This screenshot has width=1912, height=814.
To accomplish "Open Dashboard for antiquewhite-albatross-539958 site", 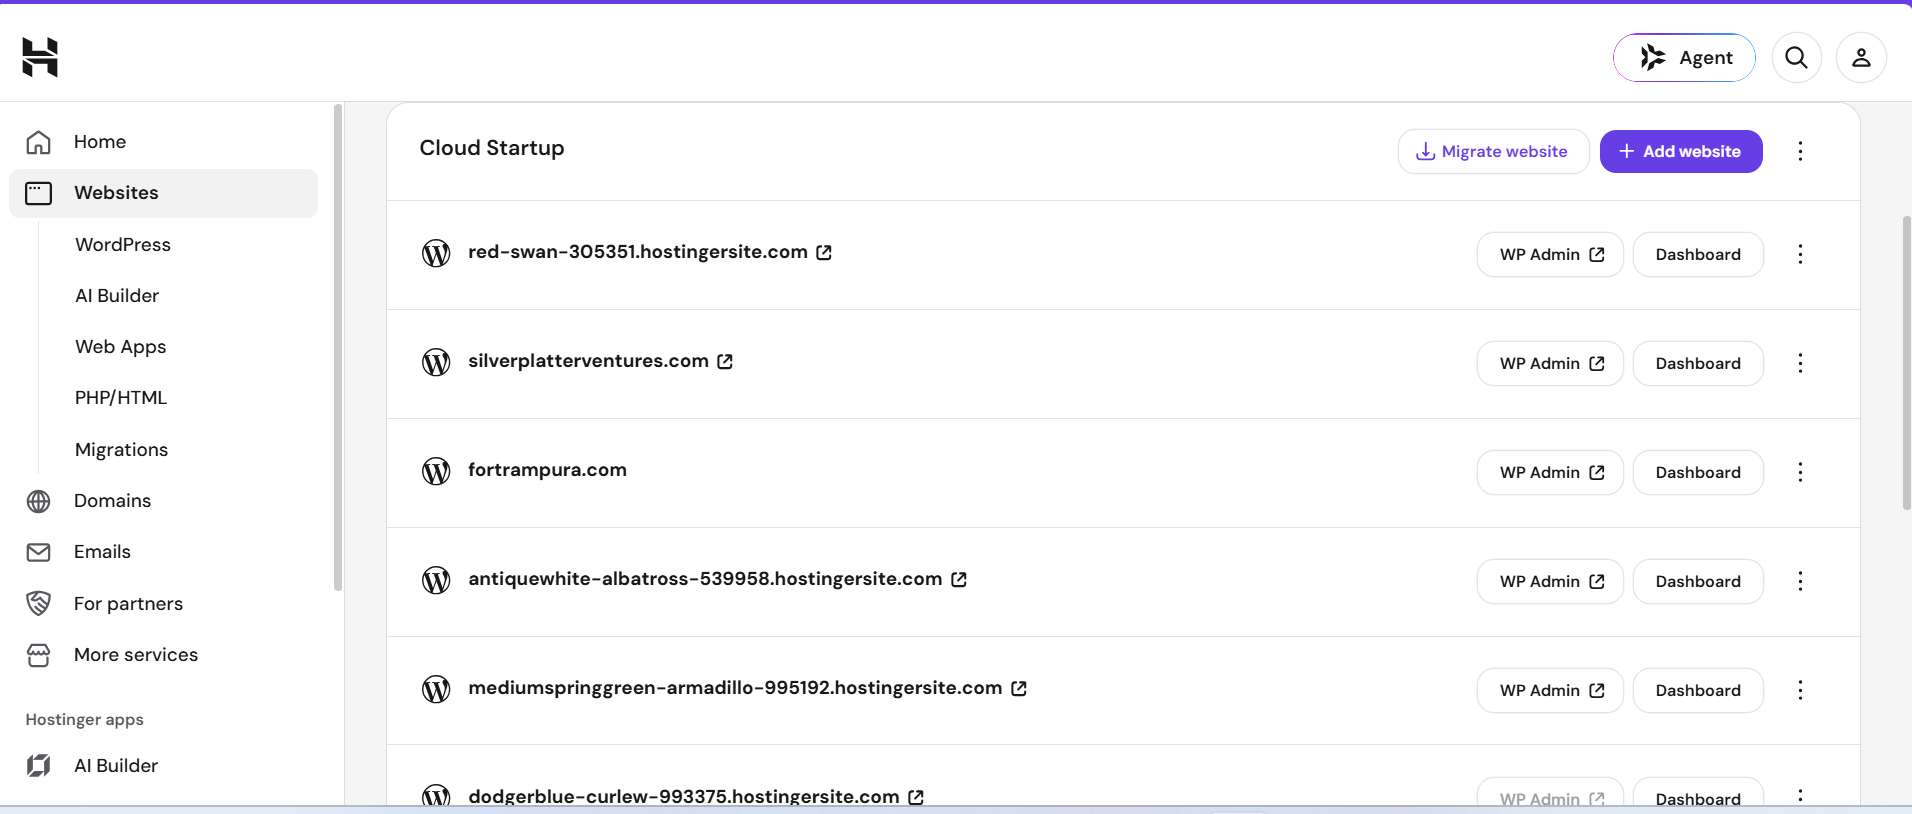I will 1698,582.
